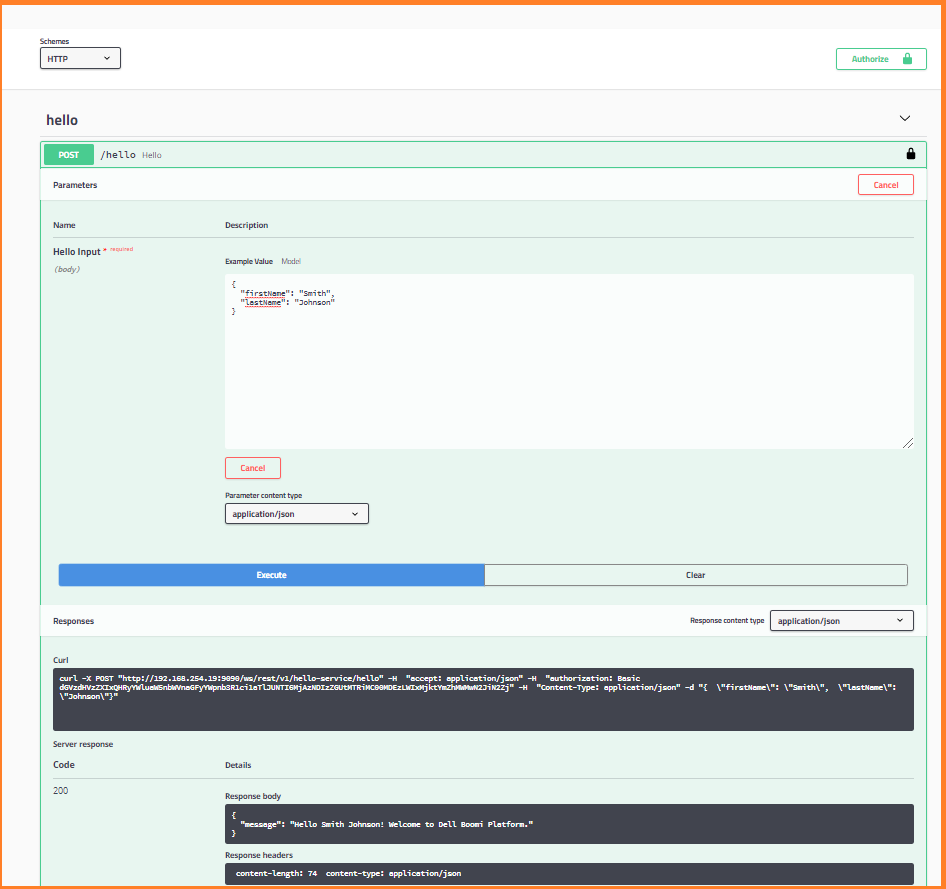Collapse the hello section using its chevron

tap(905, 118)
